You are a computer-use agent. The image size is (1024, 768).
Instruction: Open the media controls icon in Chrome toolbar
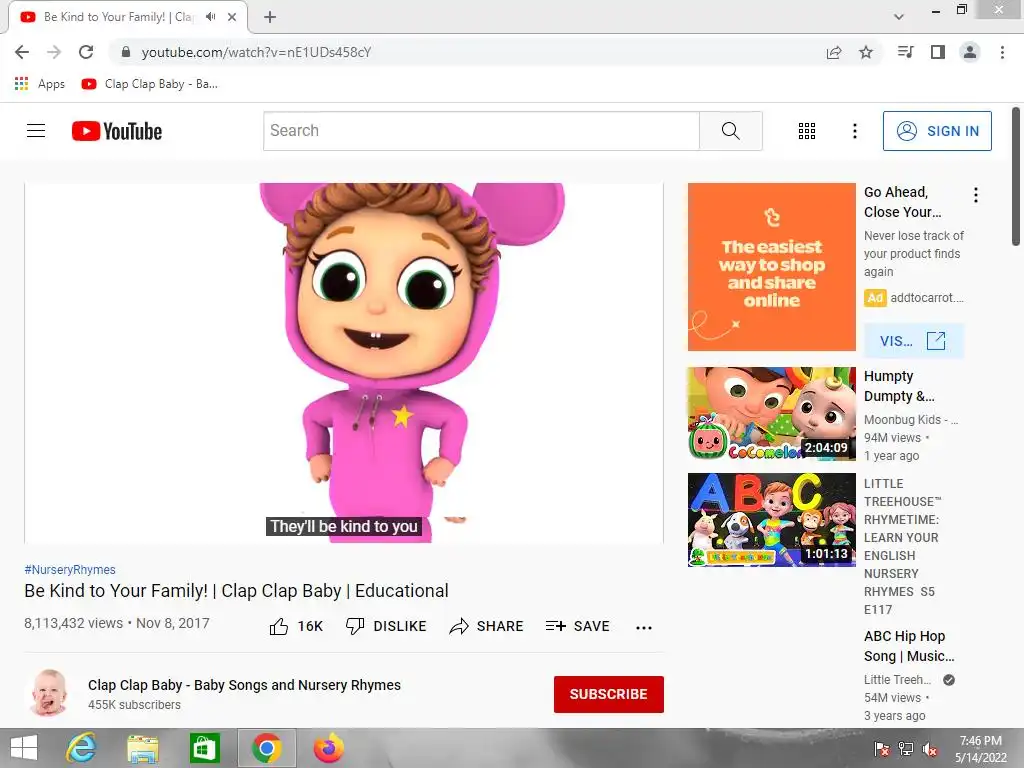(905, 52)
